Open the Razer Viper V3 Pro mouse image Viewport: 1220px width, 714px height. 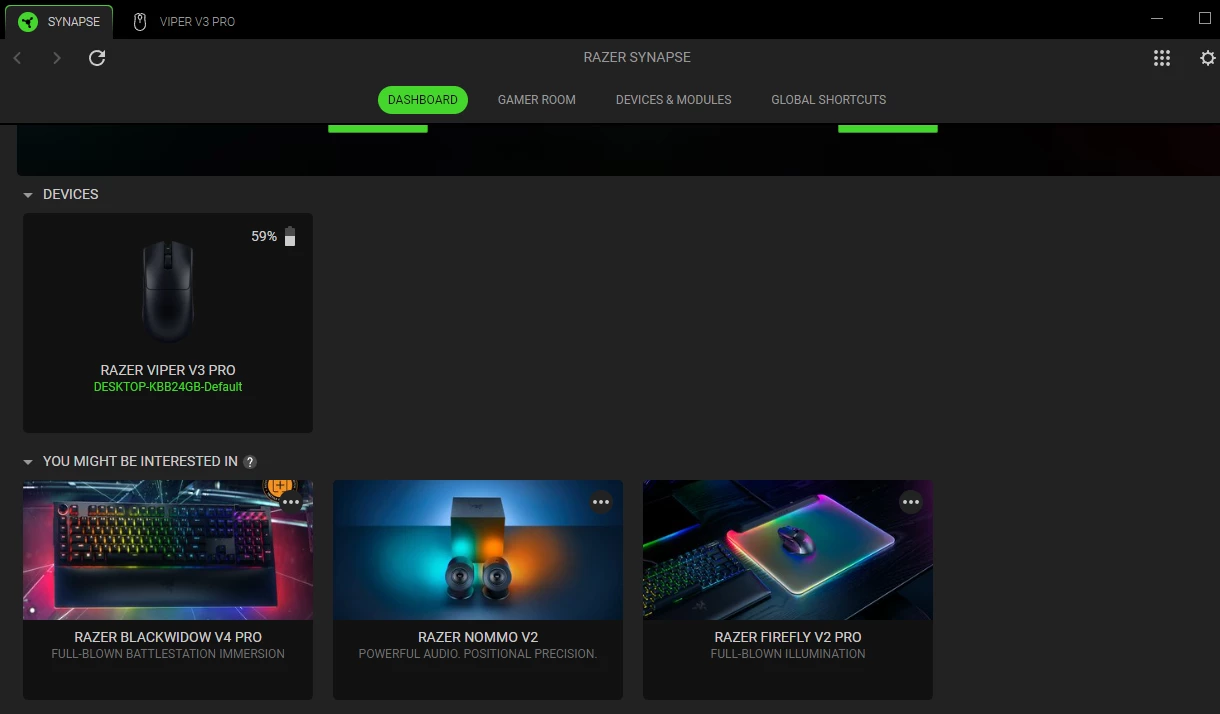[x=168, y=291]
